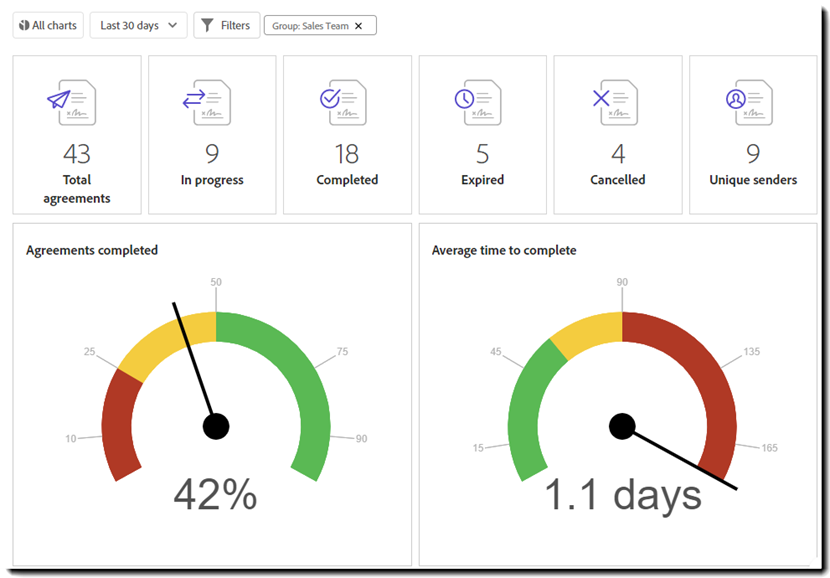Remove the Group: Sales Team filter
The width and height of the screenshot is (830, 578).
pyautogui.click(x=359, y=26)
